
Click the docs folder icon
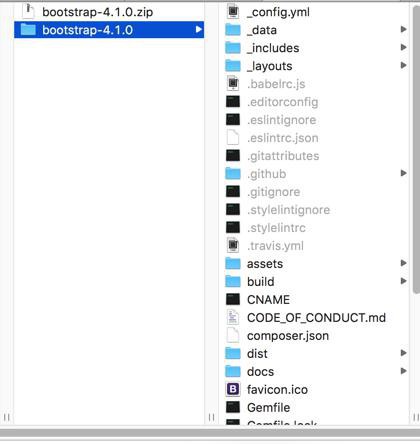[233, 372]
